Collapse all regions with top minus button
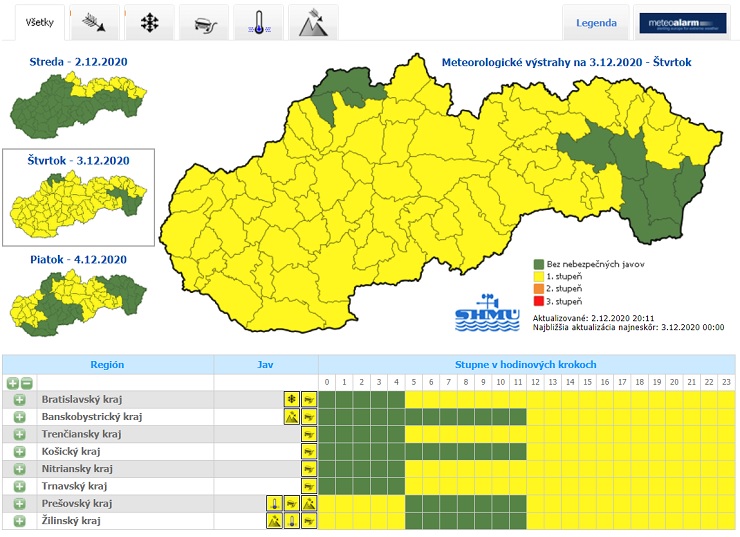 [x=26, y=383]
